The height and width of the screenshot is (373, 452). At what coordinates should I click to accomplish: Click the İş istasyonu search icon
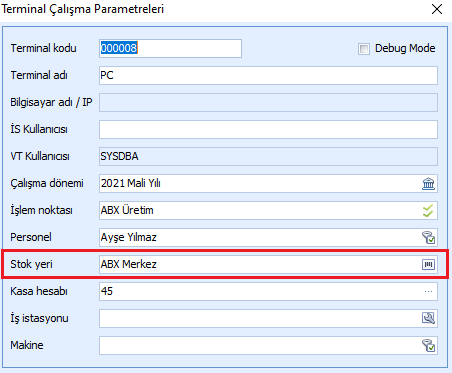point(428,318)
